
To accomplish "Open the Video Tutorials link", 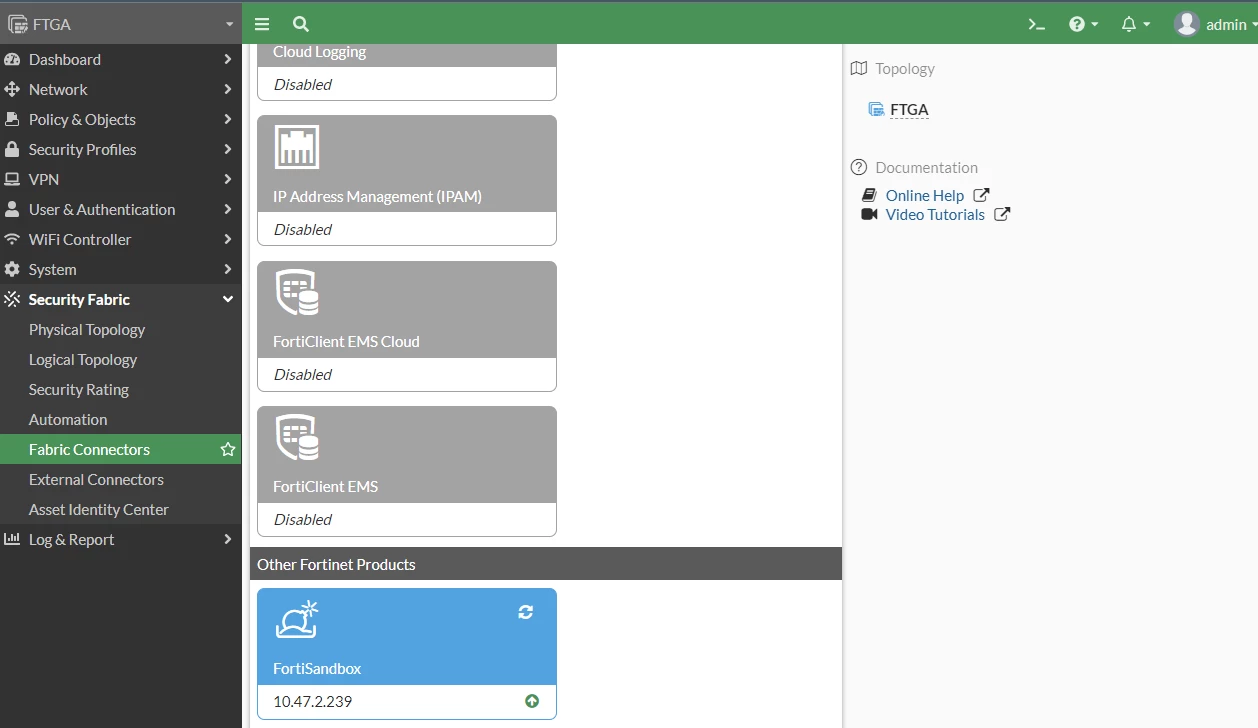I will [935, 214].
